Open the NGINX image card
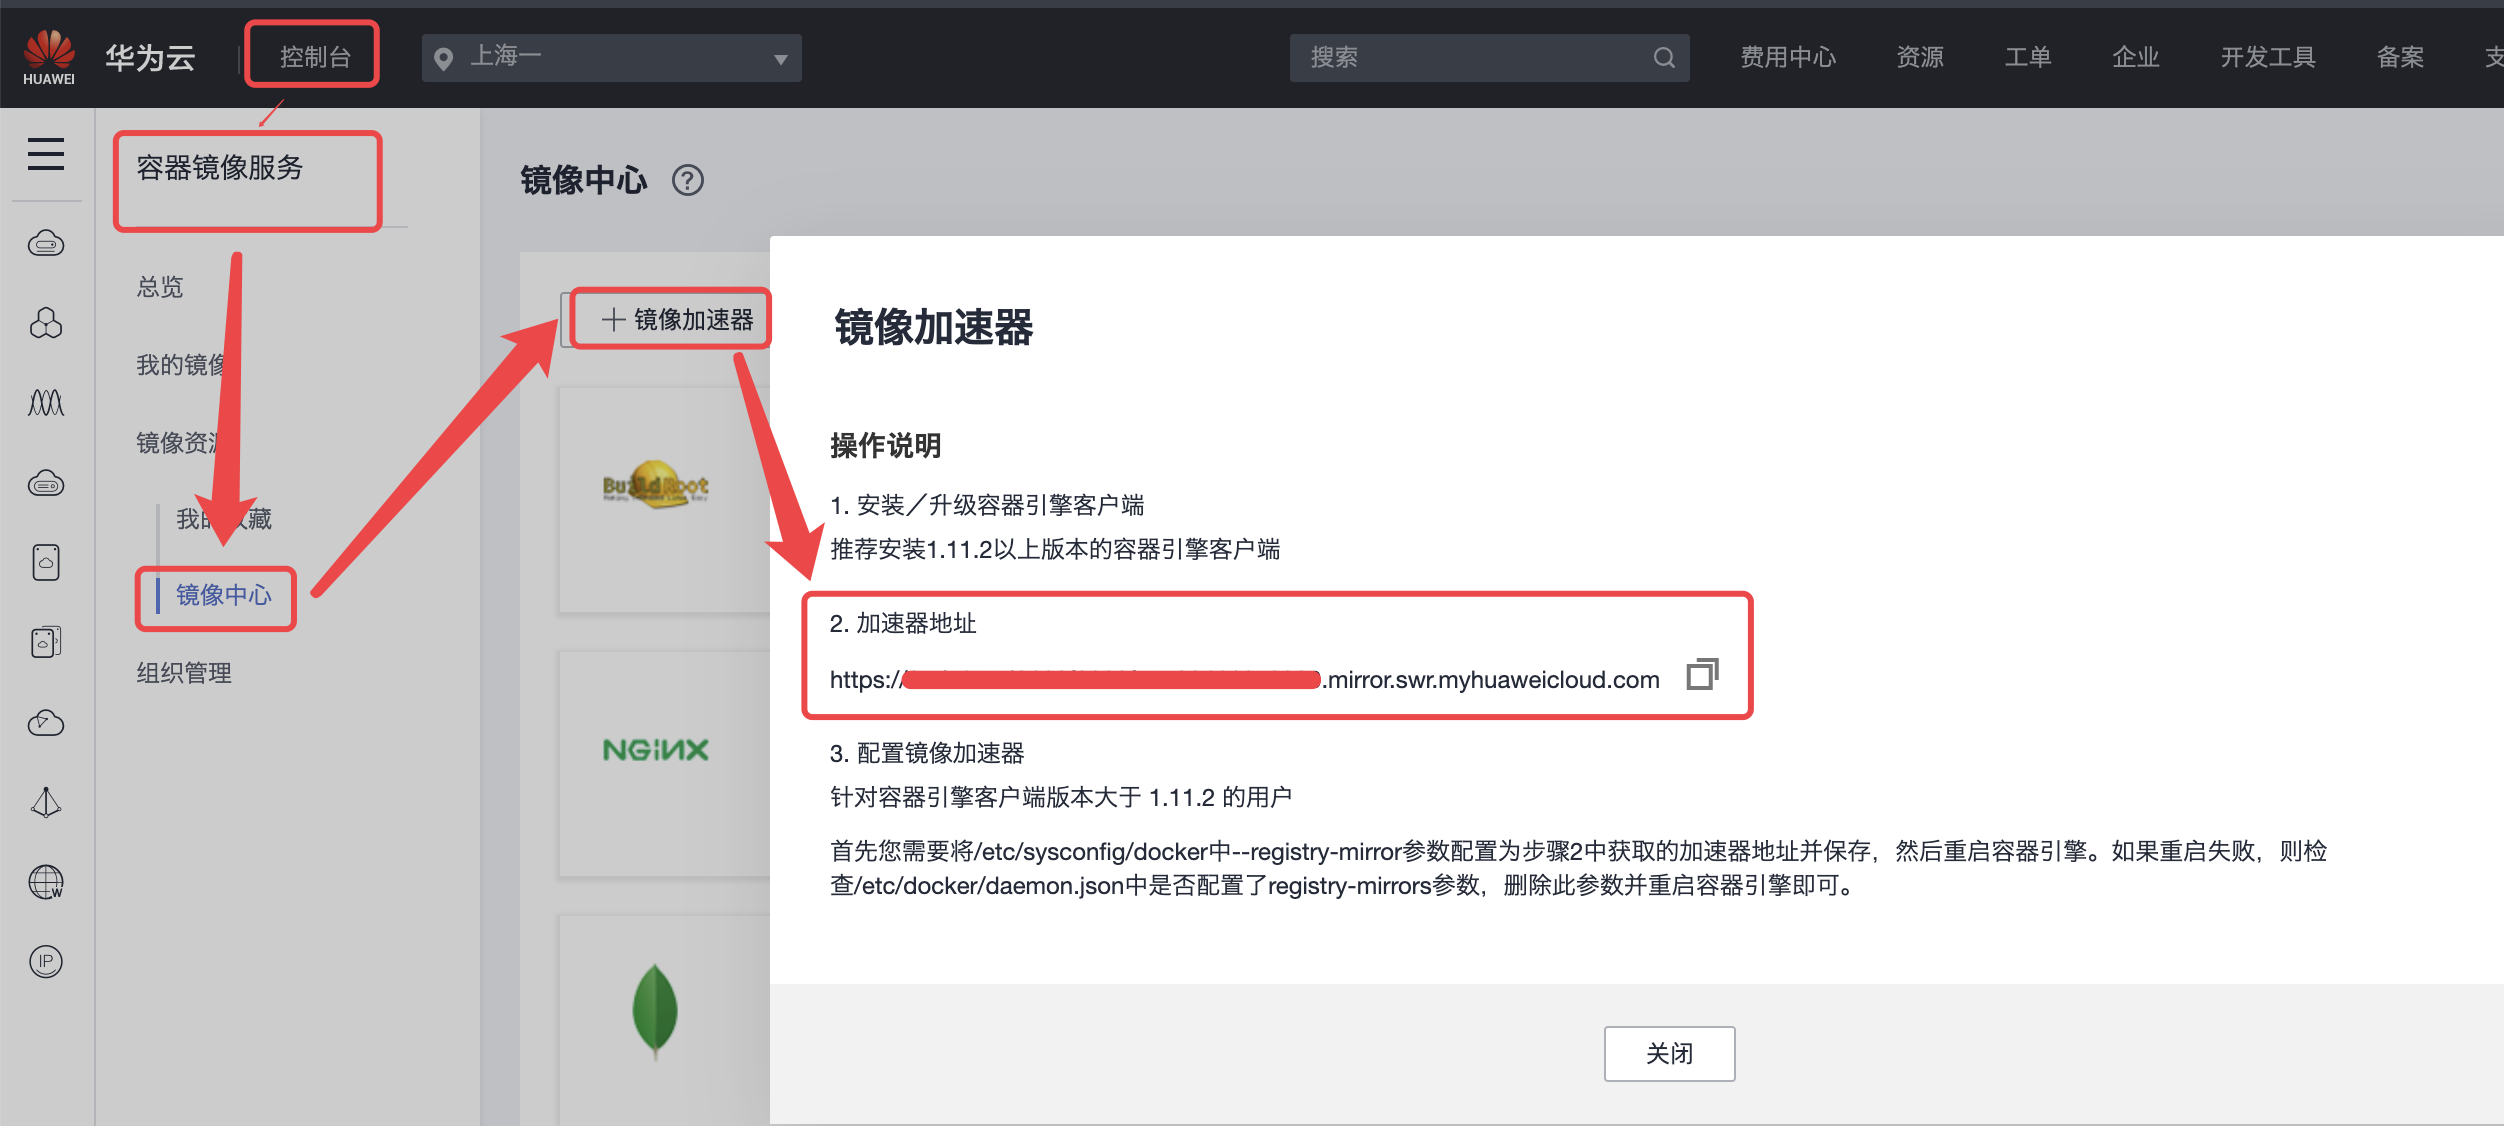Screen dimensions: 2504x1126 656,750
